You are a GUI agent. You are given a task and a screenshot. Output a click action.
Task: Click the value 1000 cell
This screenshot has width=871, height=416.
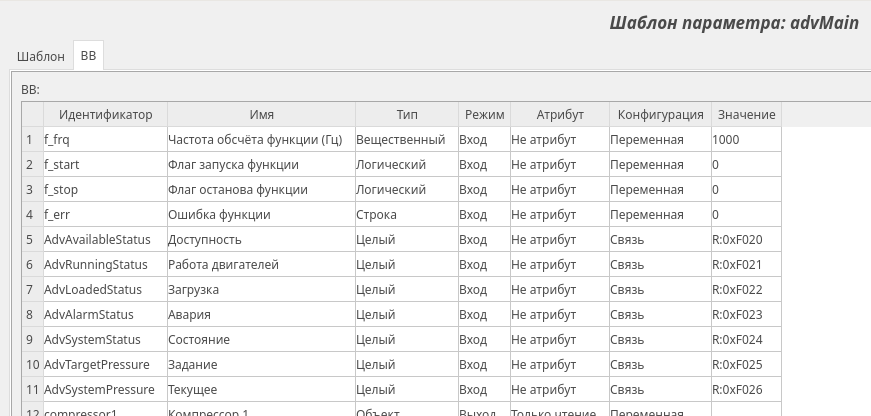(x=746, y=140)
